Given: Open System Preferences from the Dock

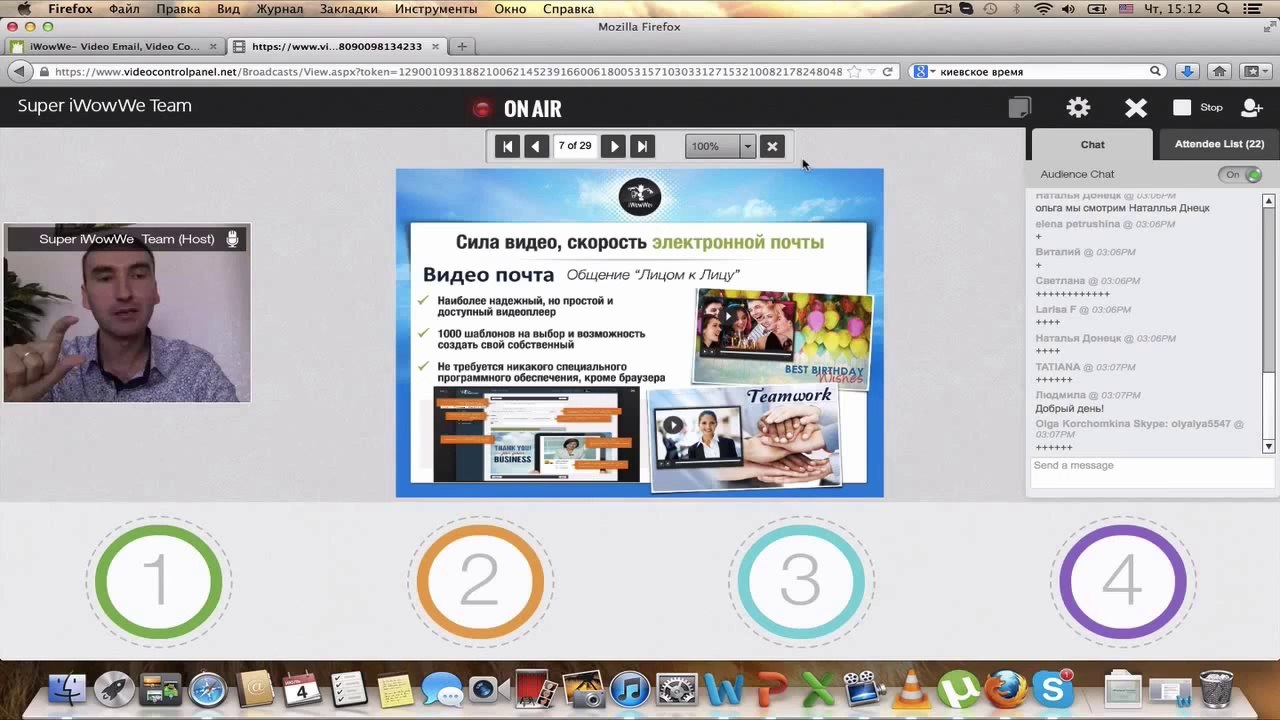Looking at the screenshot, I should (x=677, y=689).
